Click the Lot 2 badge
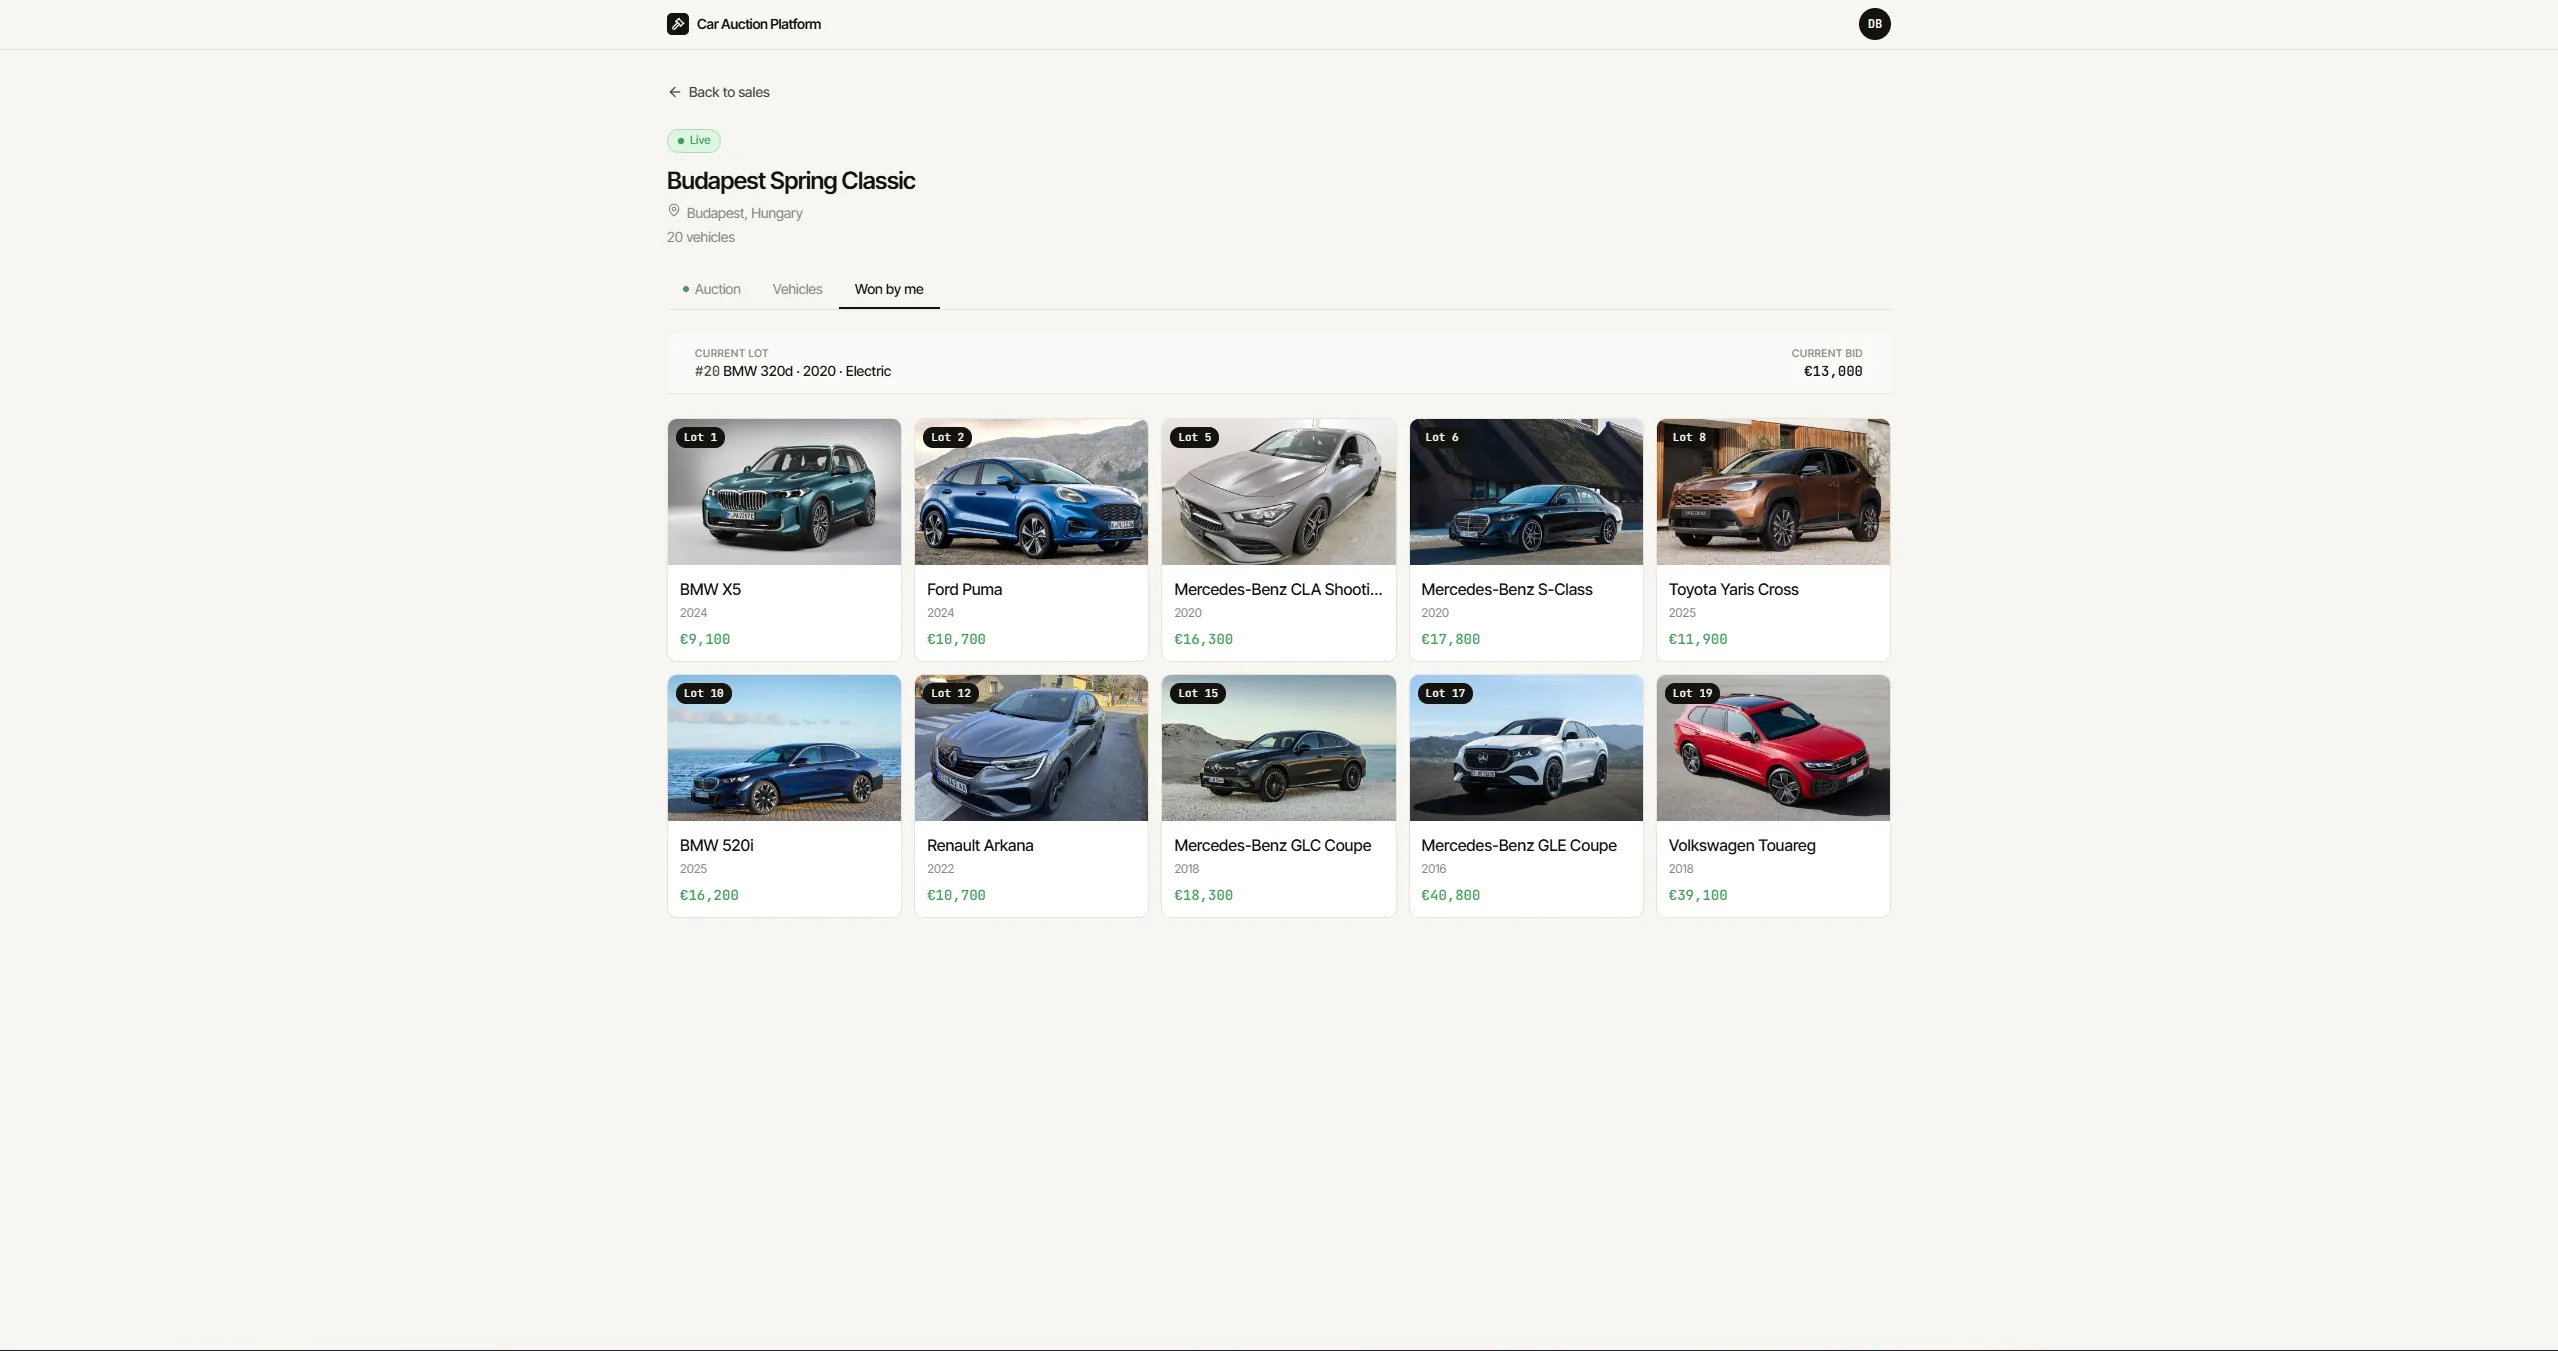The width and height of the screenshot is (2558, 1351). pyautogui.click(x=947, y=437)
